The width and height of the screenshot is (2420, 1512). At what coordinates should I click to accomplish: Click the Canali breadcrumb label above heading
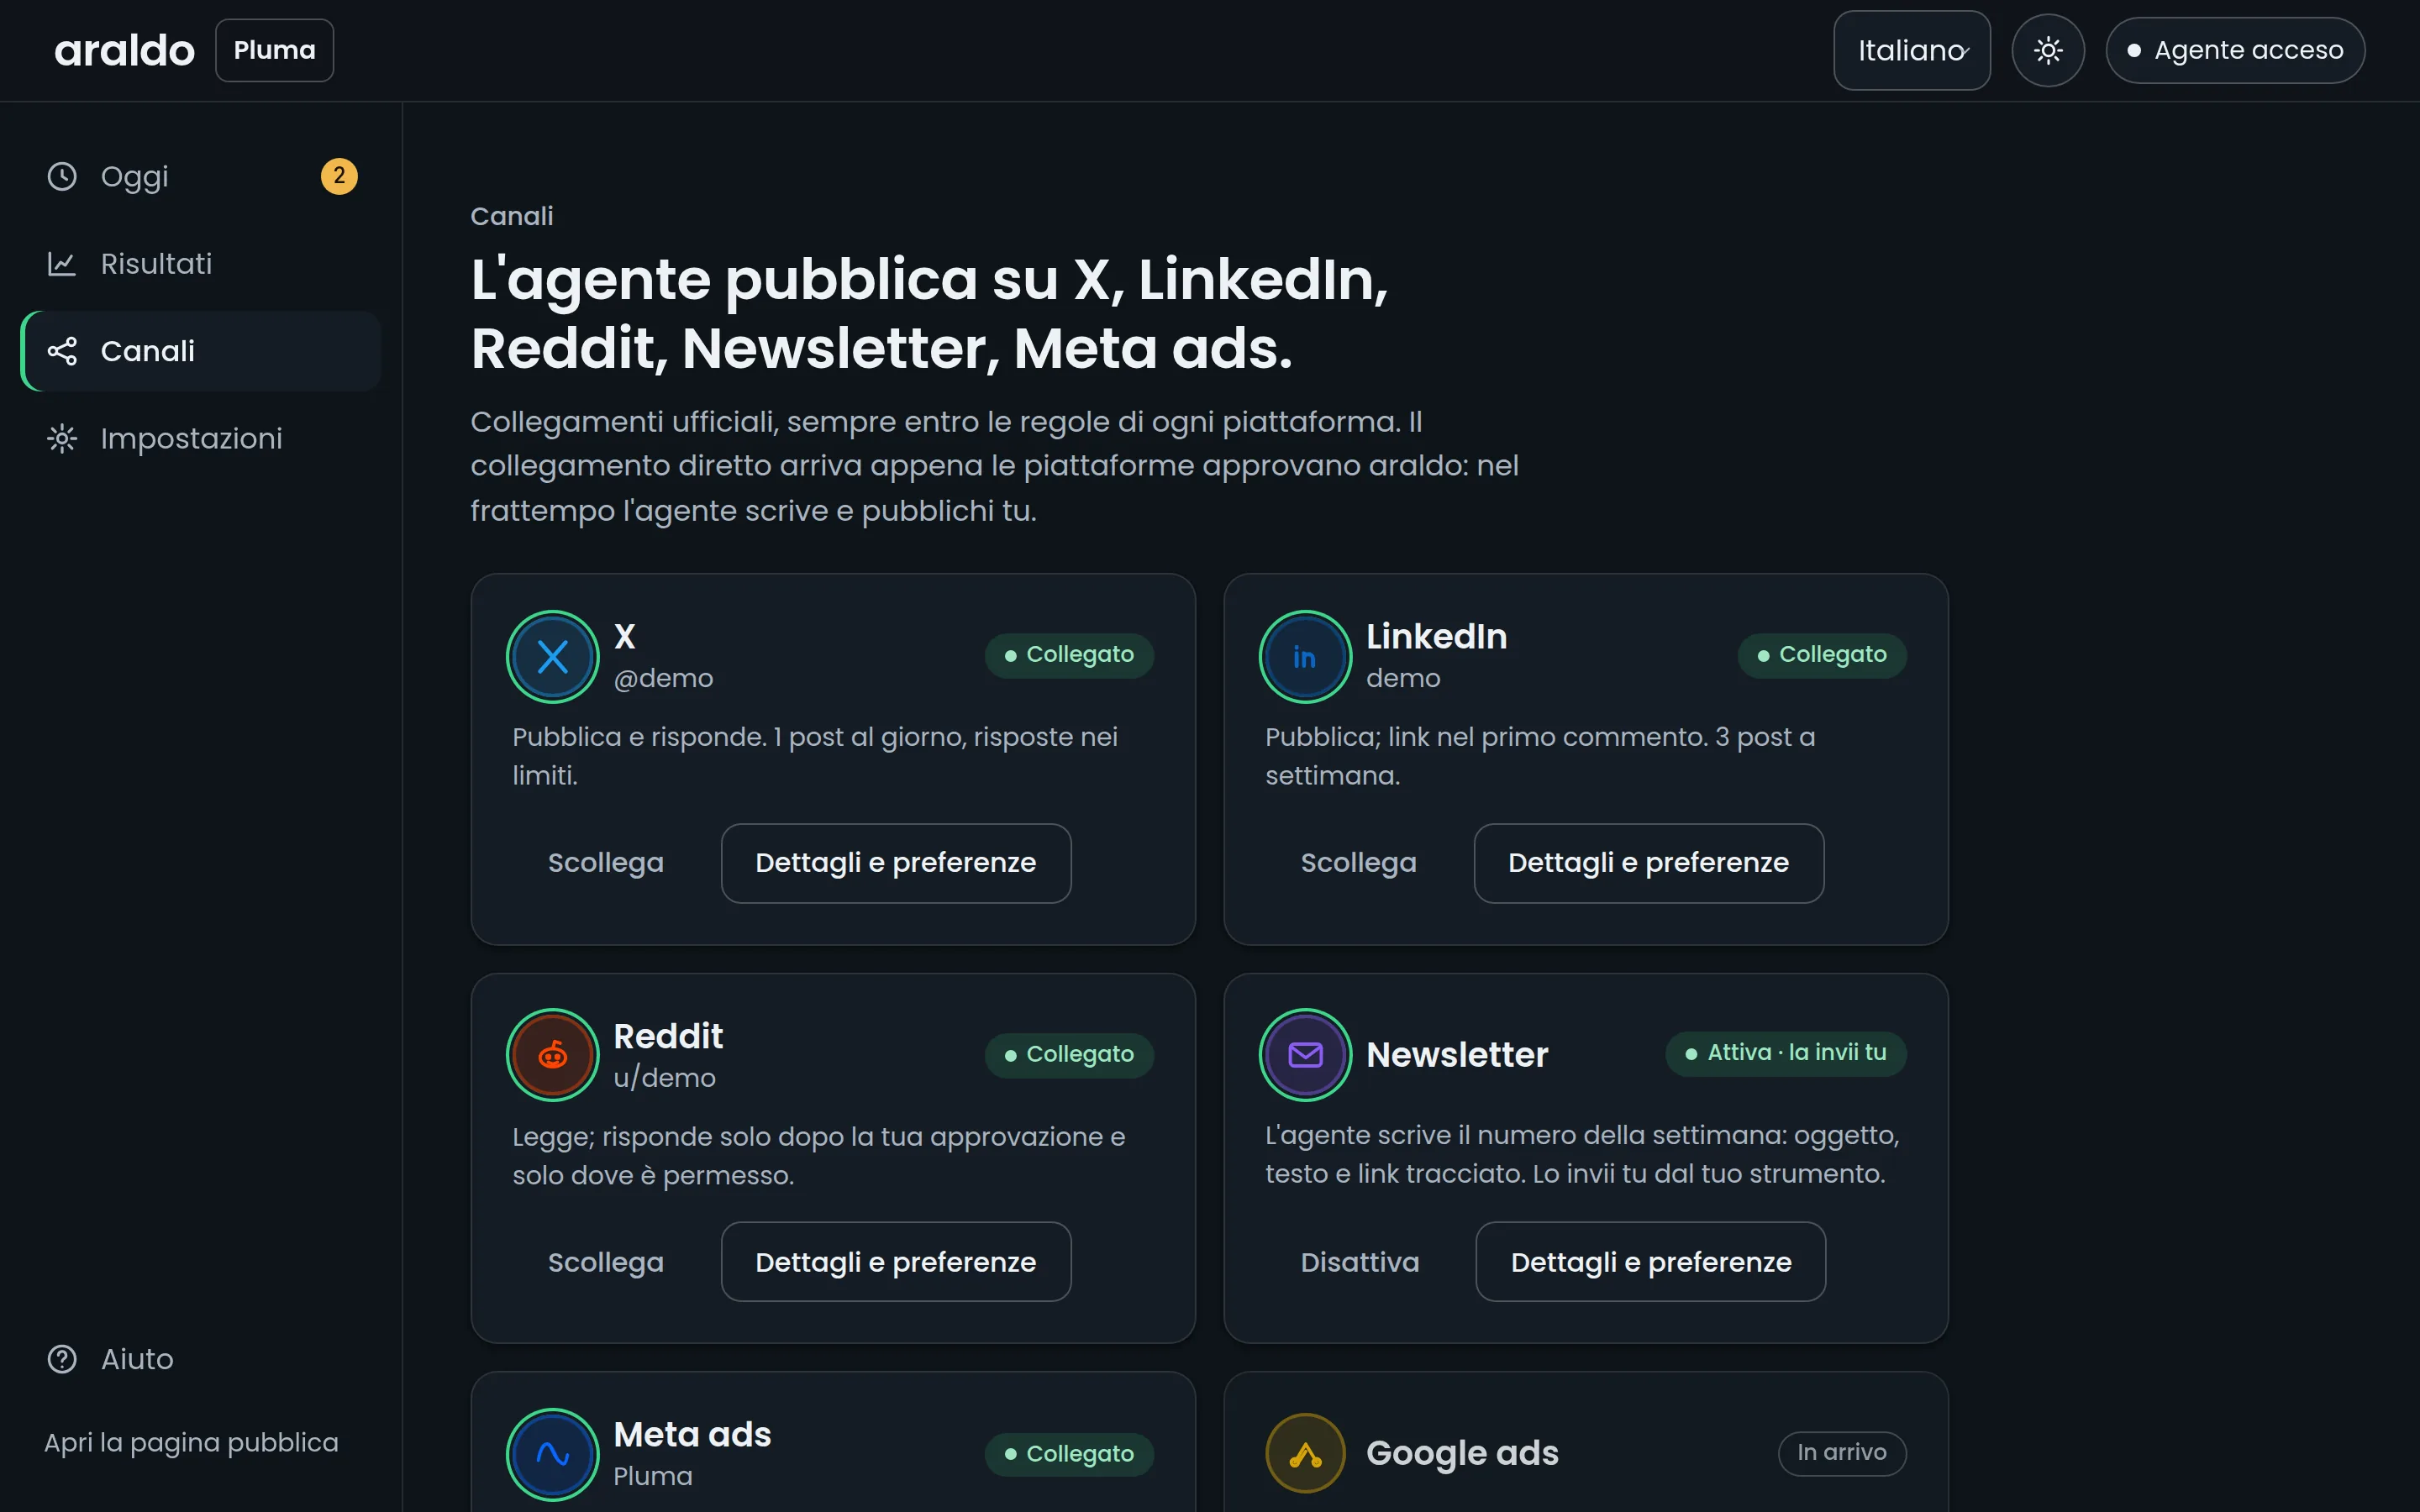point(512,216)
